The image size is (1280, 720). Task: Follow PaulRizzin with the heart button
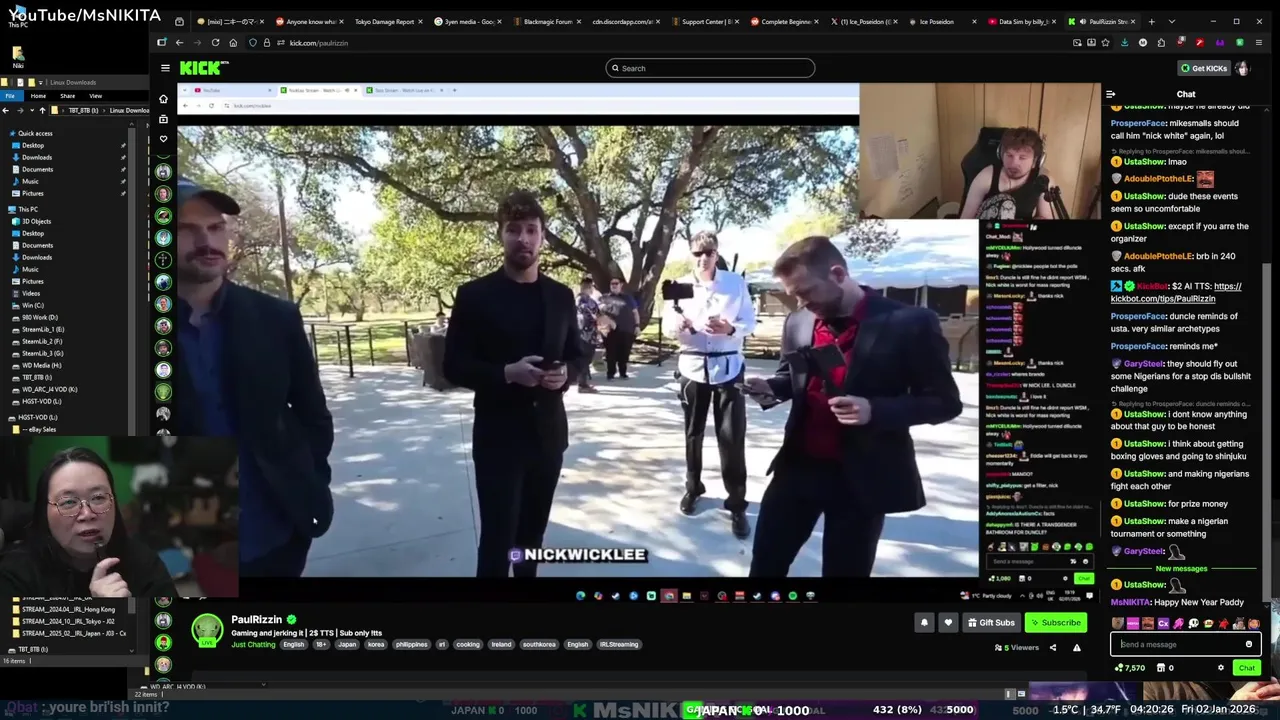point(948,622)
